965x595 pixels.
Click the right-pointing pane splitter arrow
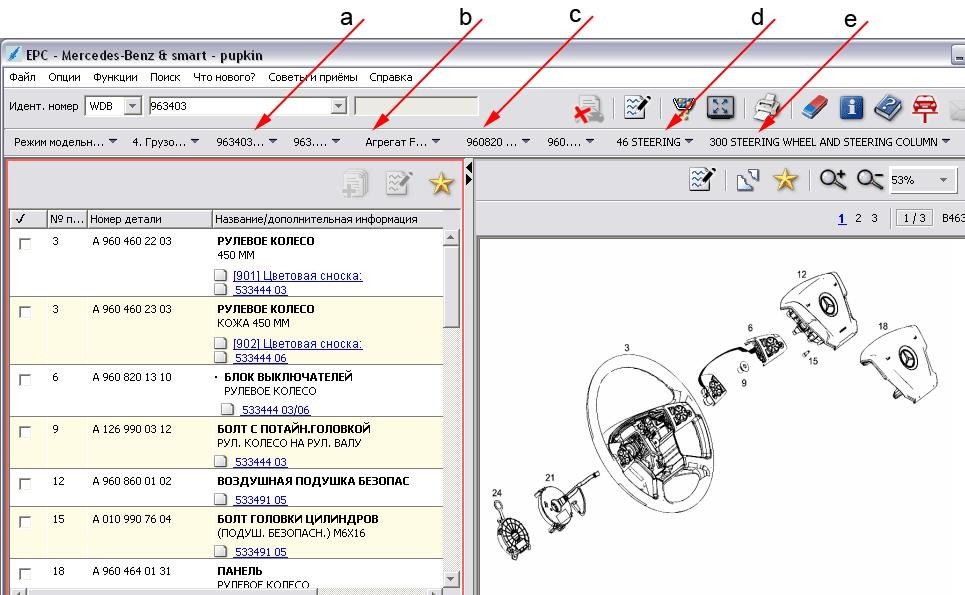point(469,179)
